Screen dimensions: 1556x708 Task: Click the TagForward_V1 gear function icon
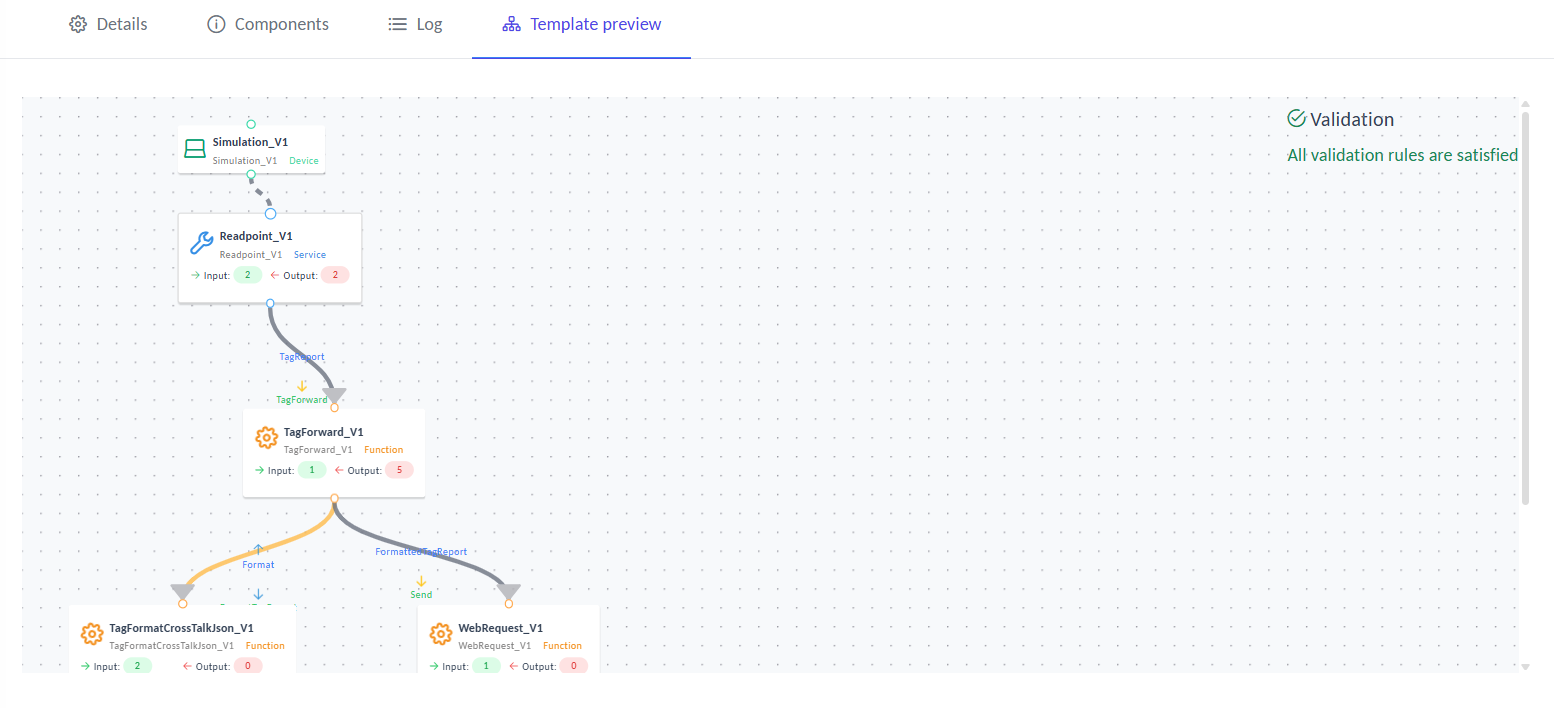pyautogui.click(x=266, y=438)
